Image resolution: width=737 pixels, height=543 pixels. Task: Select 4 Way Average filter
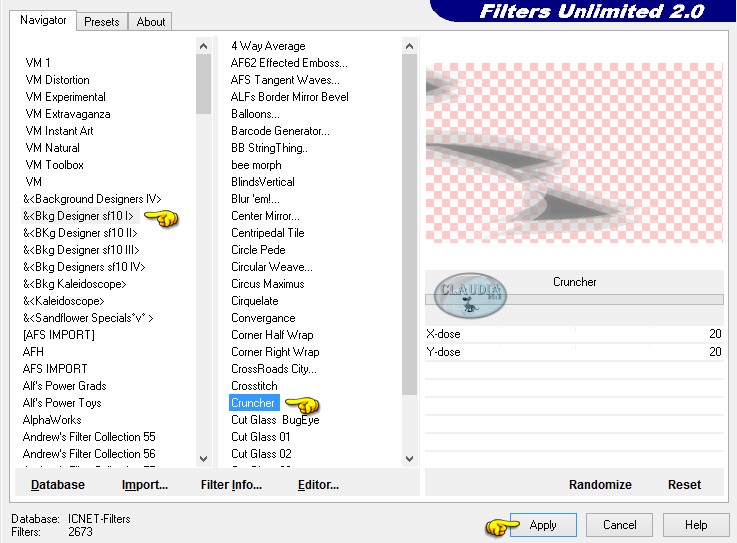[268, 46]
